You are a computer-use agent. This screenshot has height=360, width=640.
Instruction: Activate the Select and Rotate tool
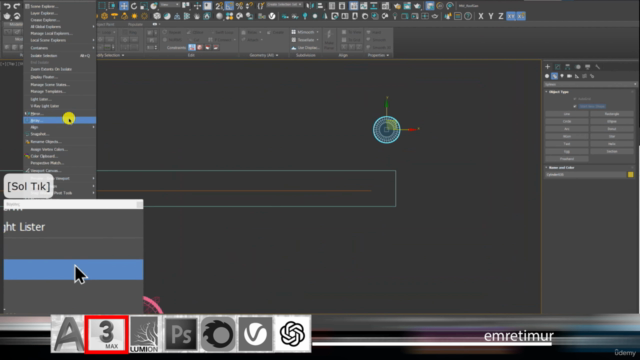coord(134,6)
